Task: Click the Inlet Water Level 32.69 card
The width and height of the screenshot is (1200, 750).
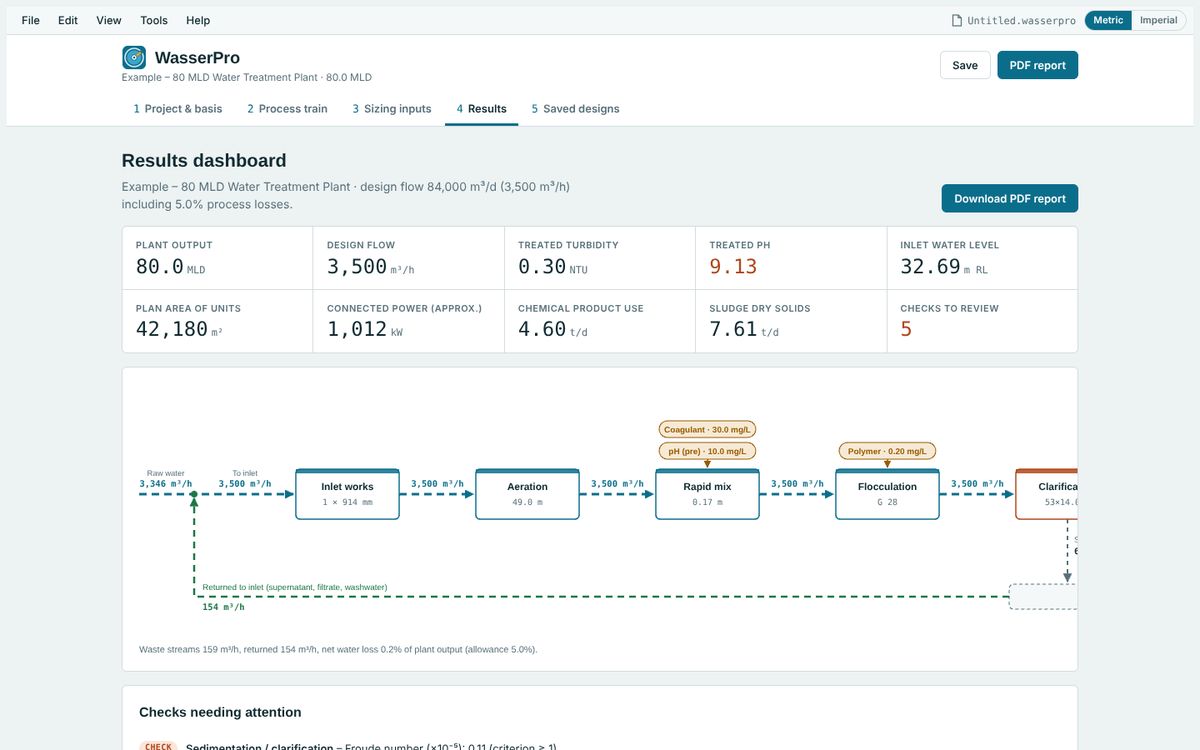Action: [x=982, y=258]
